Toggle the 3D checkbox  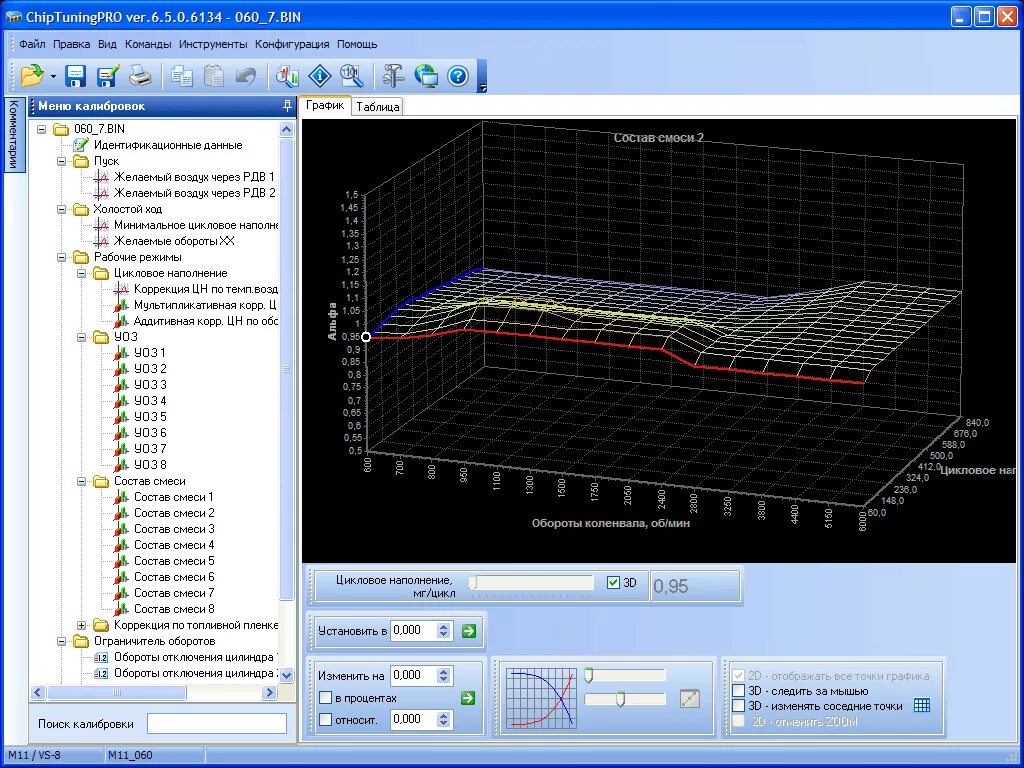point(613,583)
